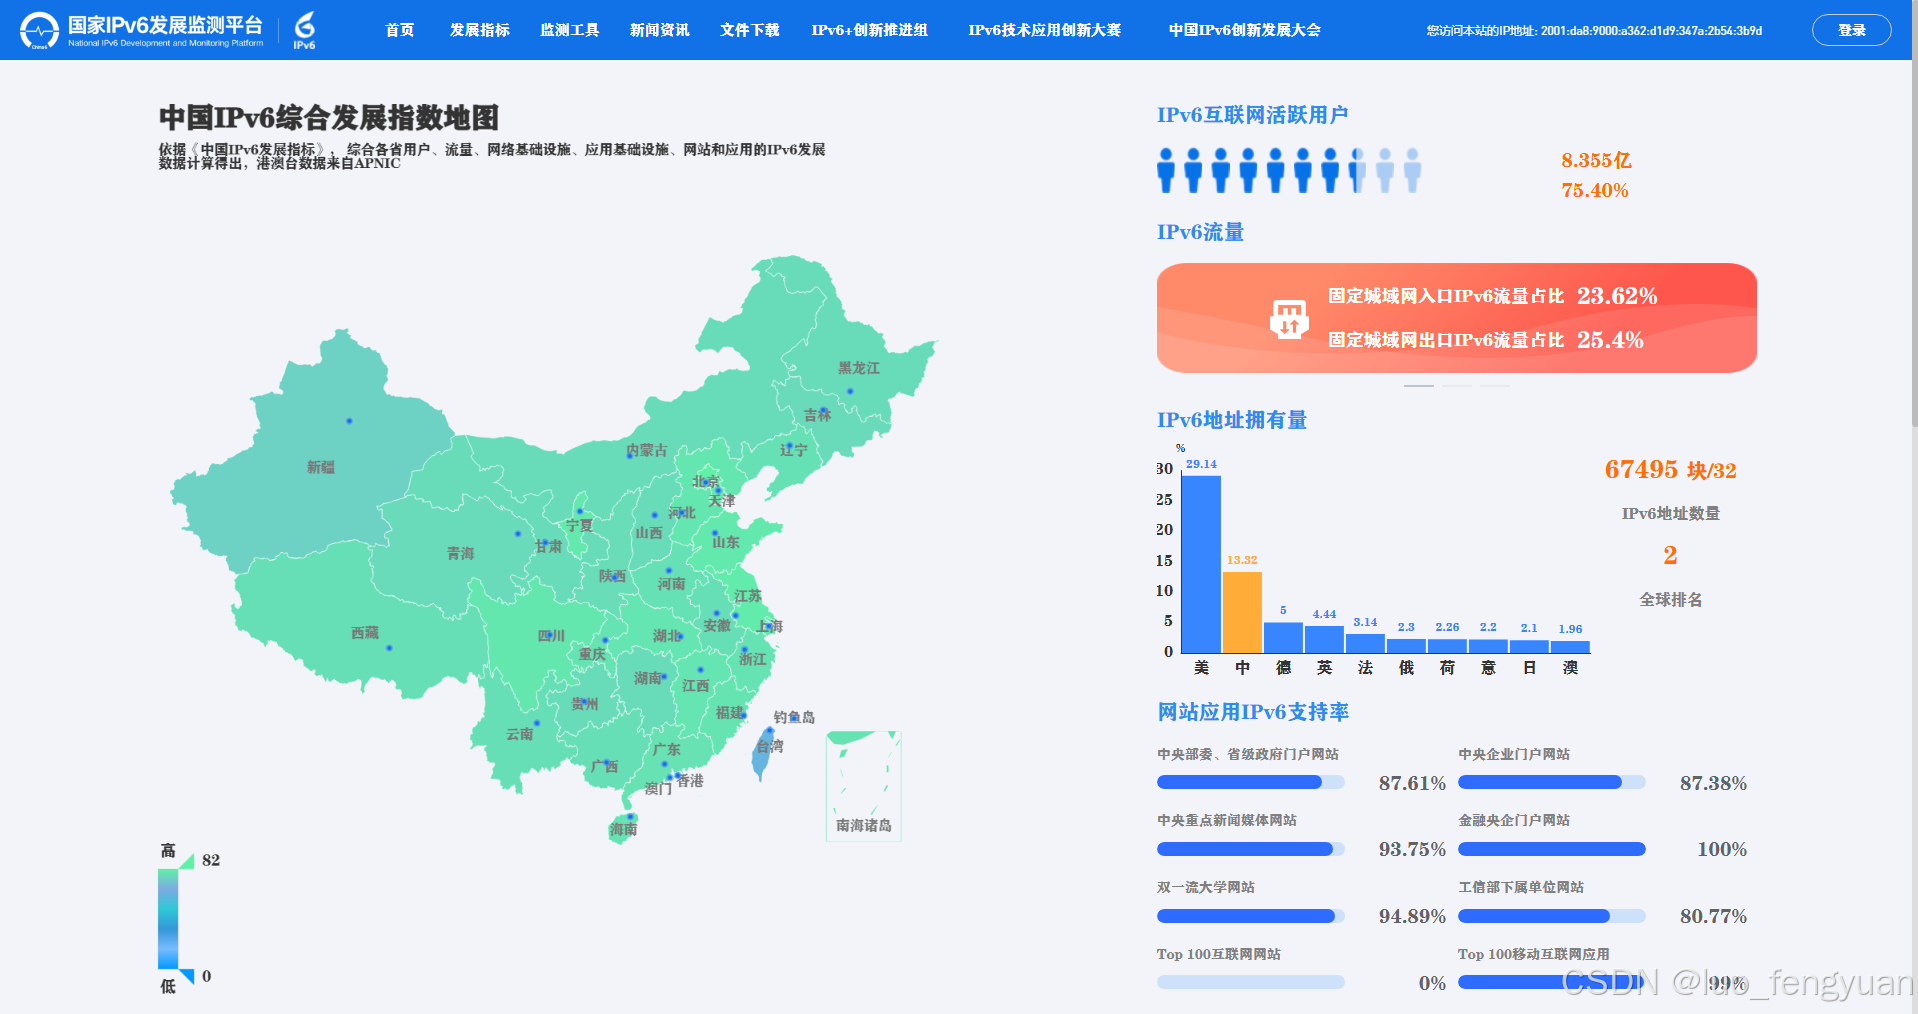Select 海南 island on the map
Screen dimensions: 1918x1014
click(x=623, y=829)
